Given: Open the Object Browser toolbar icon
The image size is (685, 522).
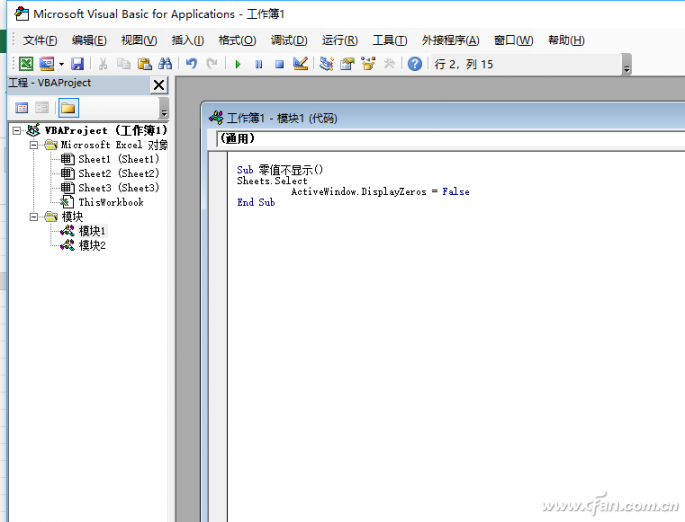Looking at the screenshot, I should pos(368,64).
